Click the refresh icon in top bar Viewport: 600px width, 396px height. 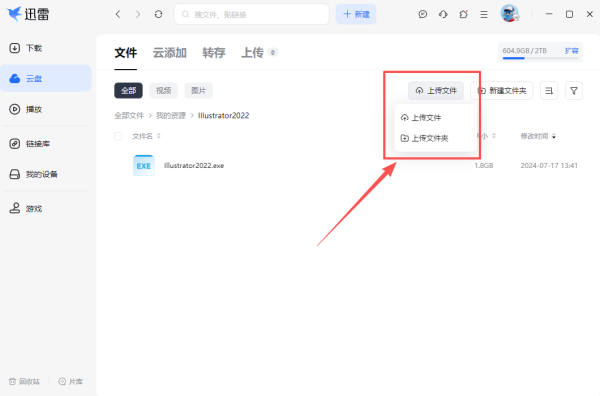[158, 14]
